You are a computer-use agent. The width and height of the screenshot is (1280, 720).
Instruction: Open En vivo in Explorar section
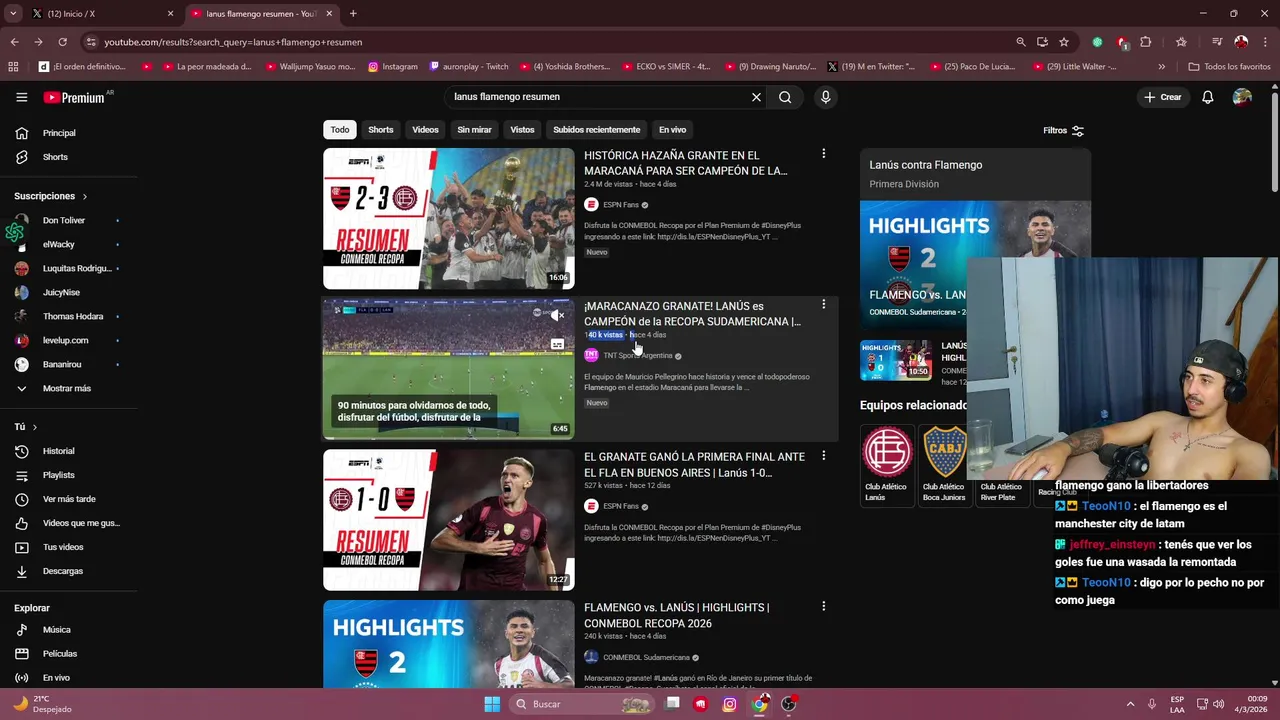pyautogui.click(x=68, y=678)
